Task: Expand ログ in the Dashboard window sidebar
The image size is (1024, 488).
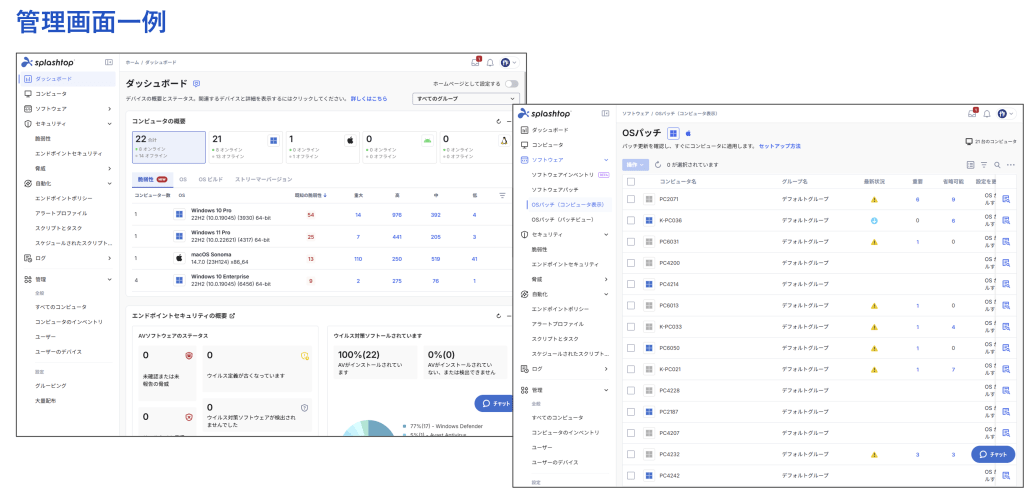Action: (110, 258)
